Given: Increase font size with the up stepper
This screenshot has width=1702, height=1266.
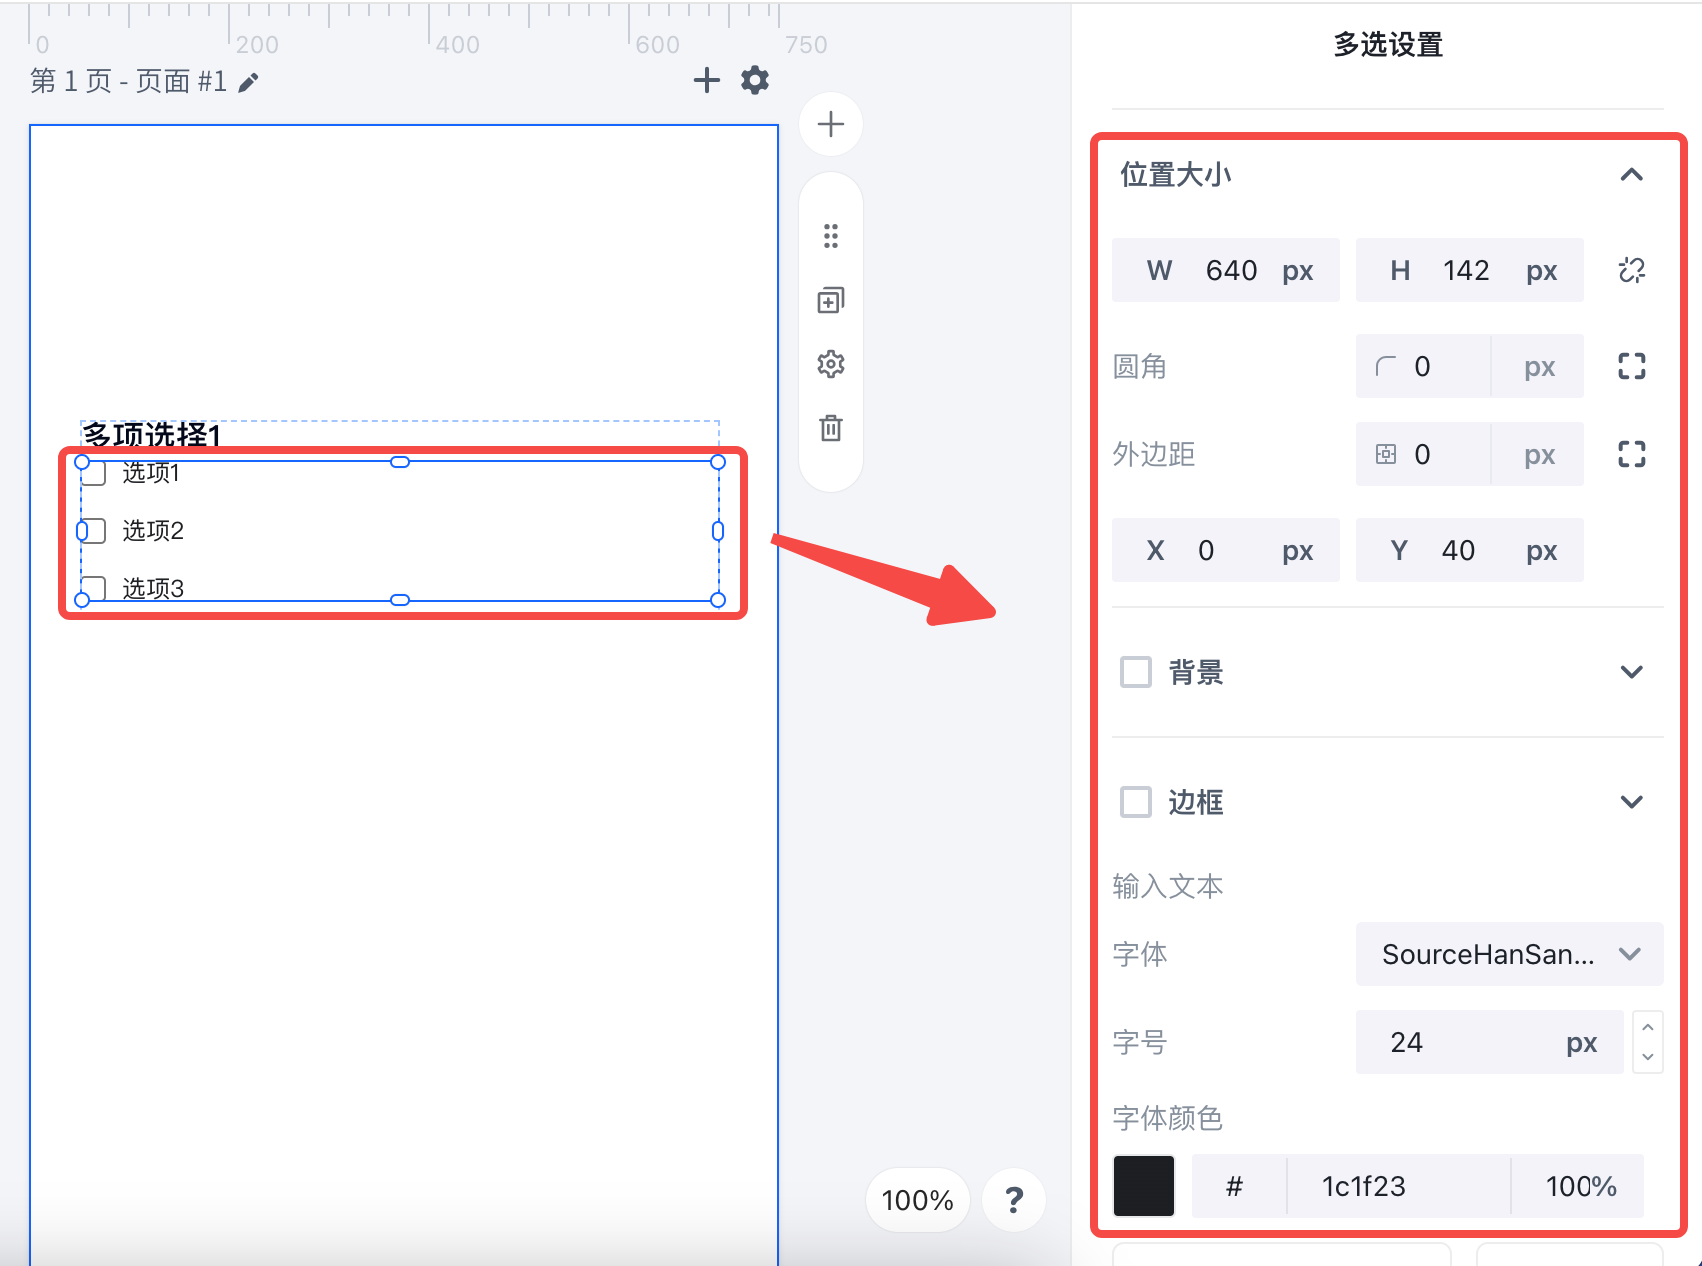Looking at the screenshot, I should click(1648, 1027).
